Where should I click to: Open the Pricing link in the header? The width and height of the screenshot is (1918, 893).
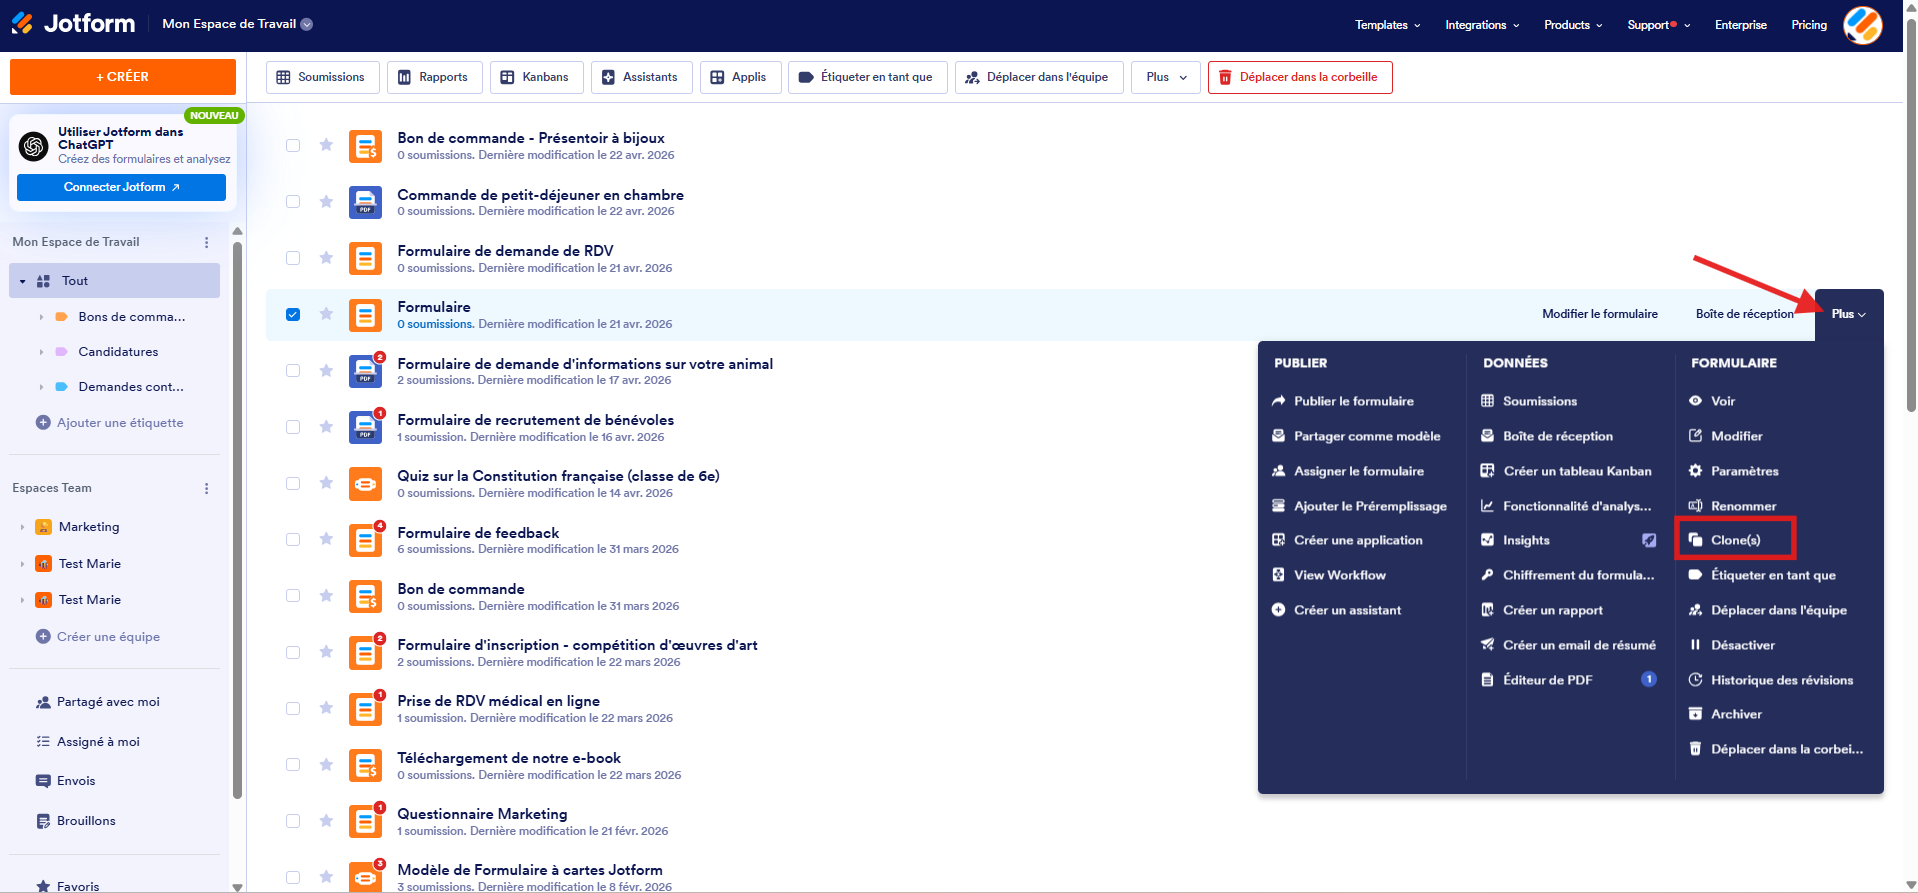pyautogui.click(x=1809, y=25)
